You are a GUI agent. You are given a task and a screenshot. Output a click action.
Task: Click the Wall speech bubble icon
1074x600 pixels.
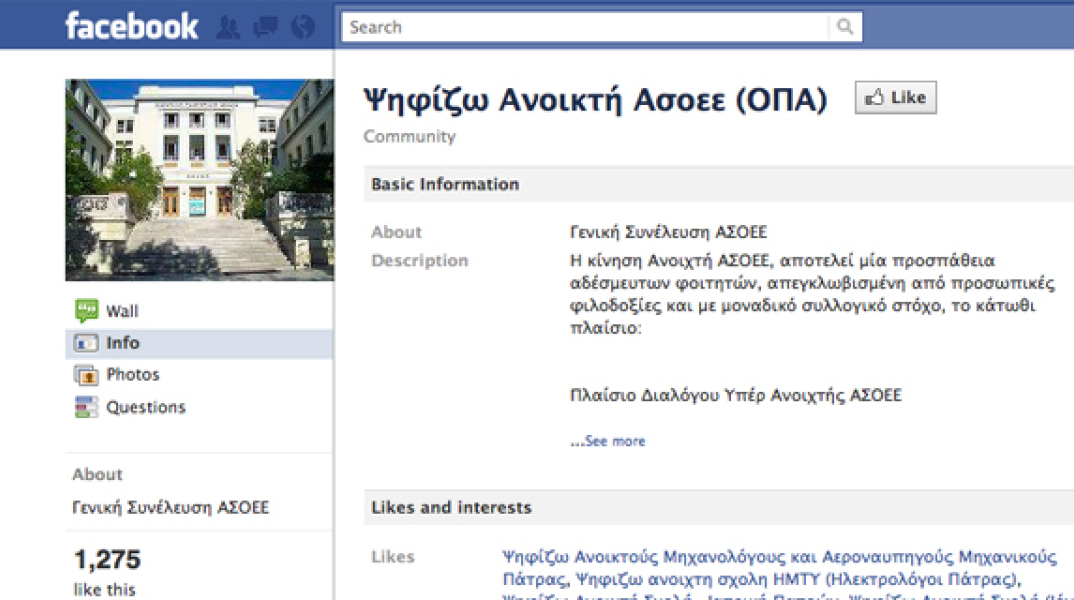tap(86, 311)
